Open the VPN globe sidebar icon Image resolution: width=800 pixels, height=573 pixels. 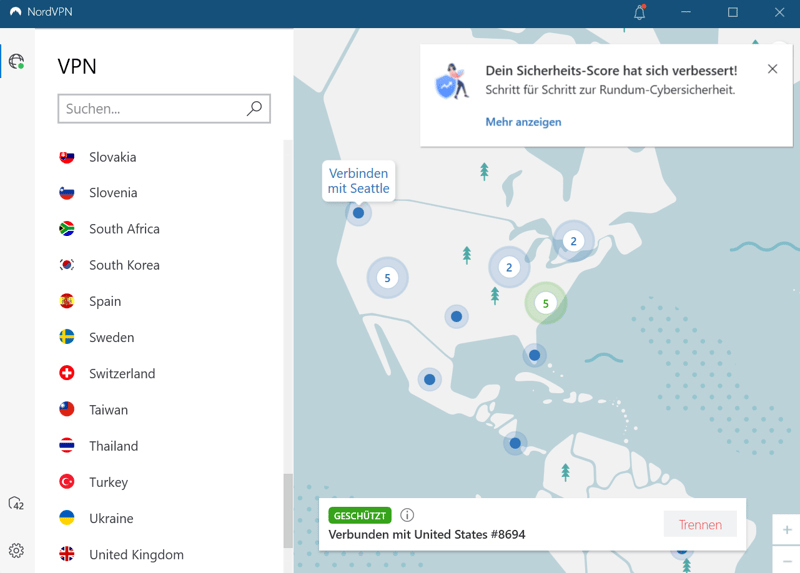click(16, 62)
